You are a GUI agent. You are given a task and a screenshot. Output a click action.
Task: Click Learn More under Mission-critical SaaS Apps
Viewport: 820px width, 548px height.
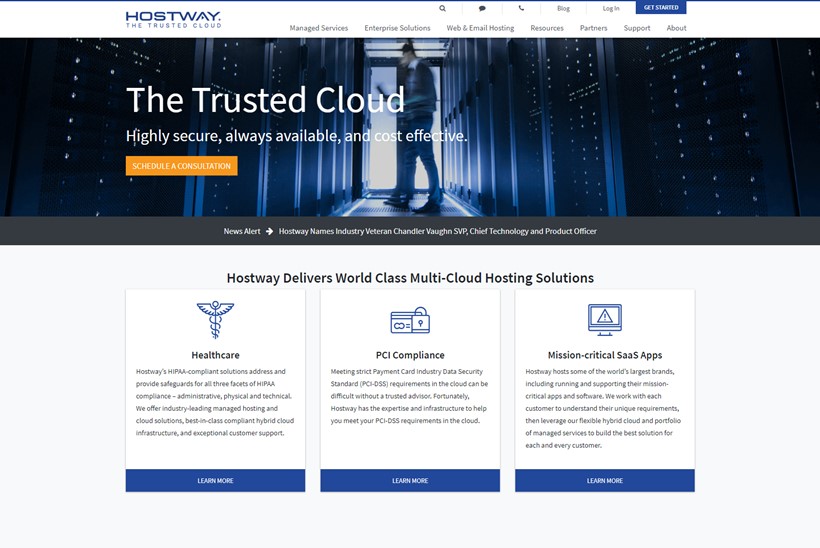tap(605, 481)
